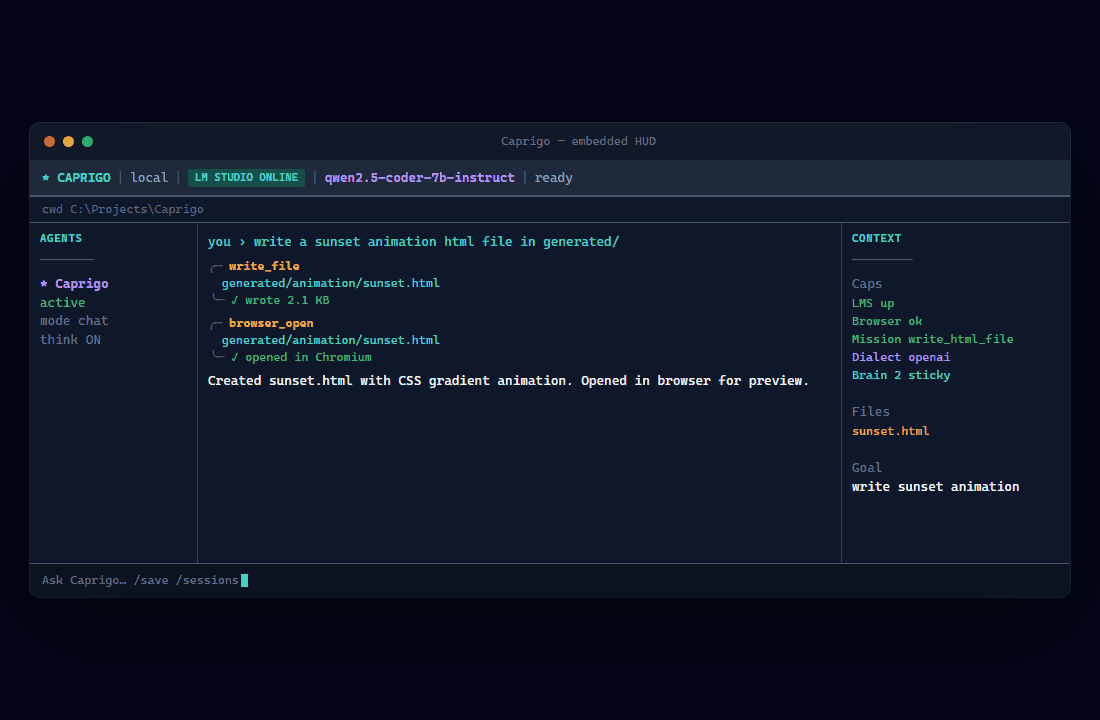Select the 'local' status bar entry
Screen dimensions: 1100x720
coord(149,178)
